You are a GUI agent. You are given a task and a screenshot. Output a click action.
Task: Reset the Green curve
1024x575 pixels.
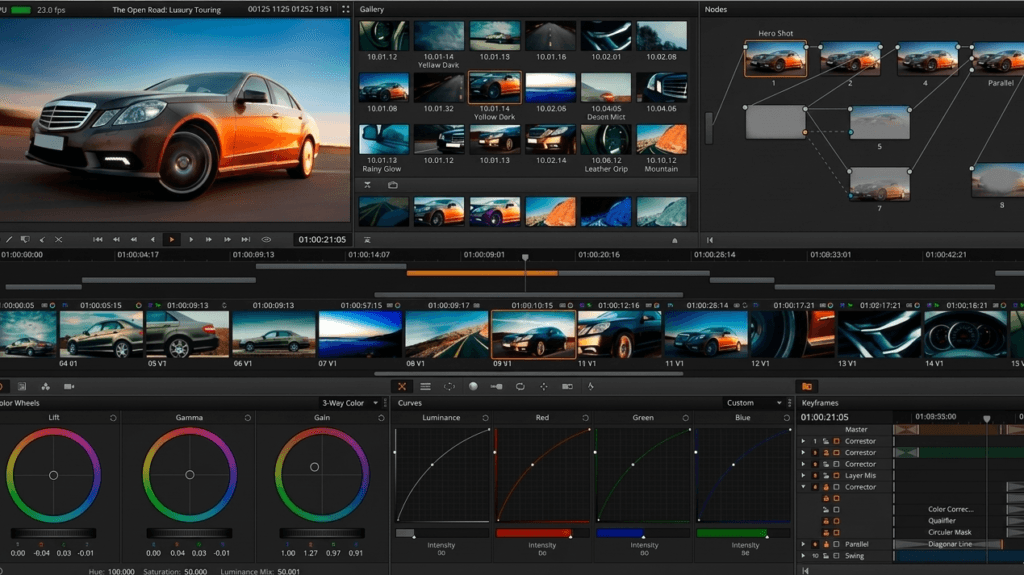click(x=685, y=418)
